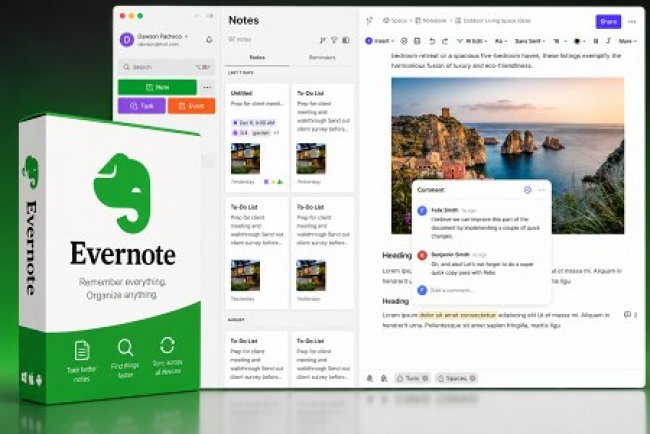Expand the Dawson Pacheco account menu arrow

click(186, 36)
